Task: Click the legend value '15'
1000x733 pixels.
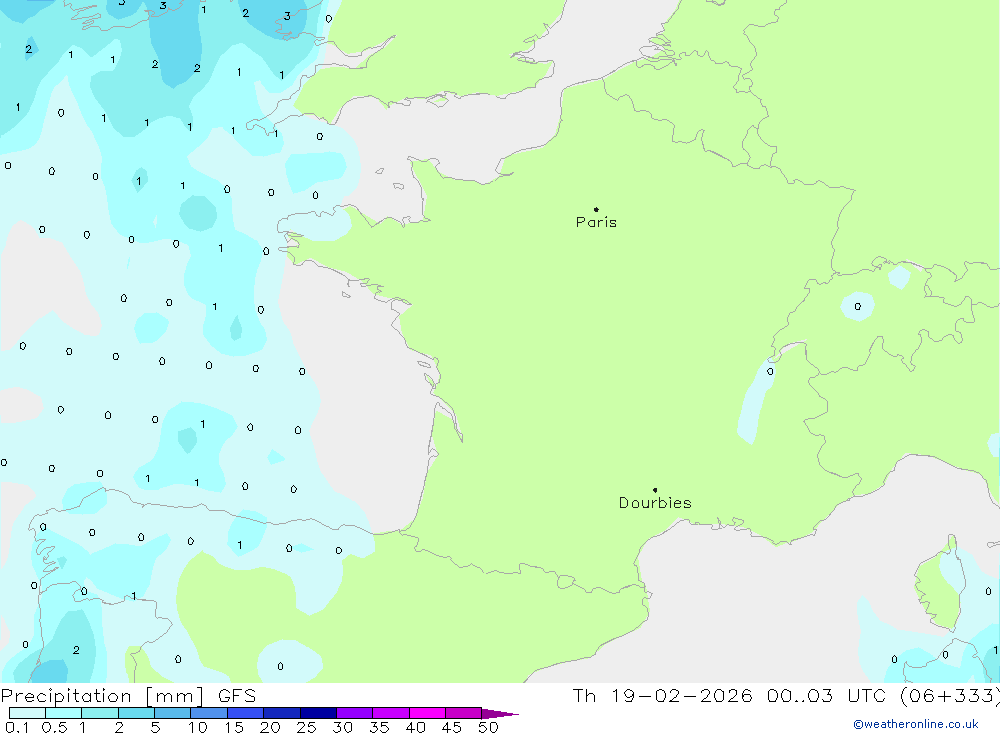Action: click(x=234, y=727)
